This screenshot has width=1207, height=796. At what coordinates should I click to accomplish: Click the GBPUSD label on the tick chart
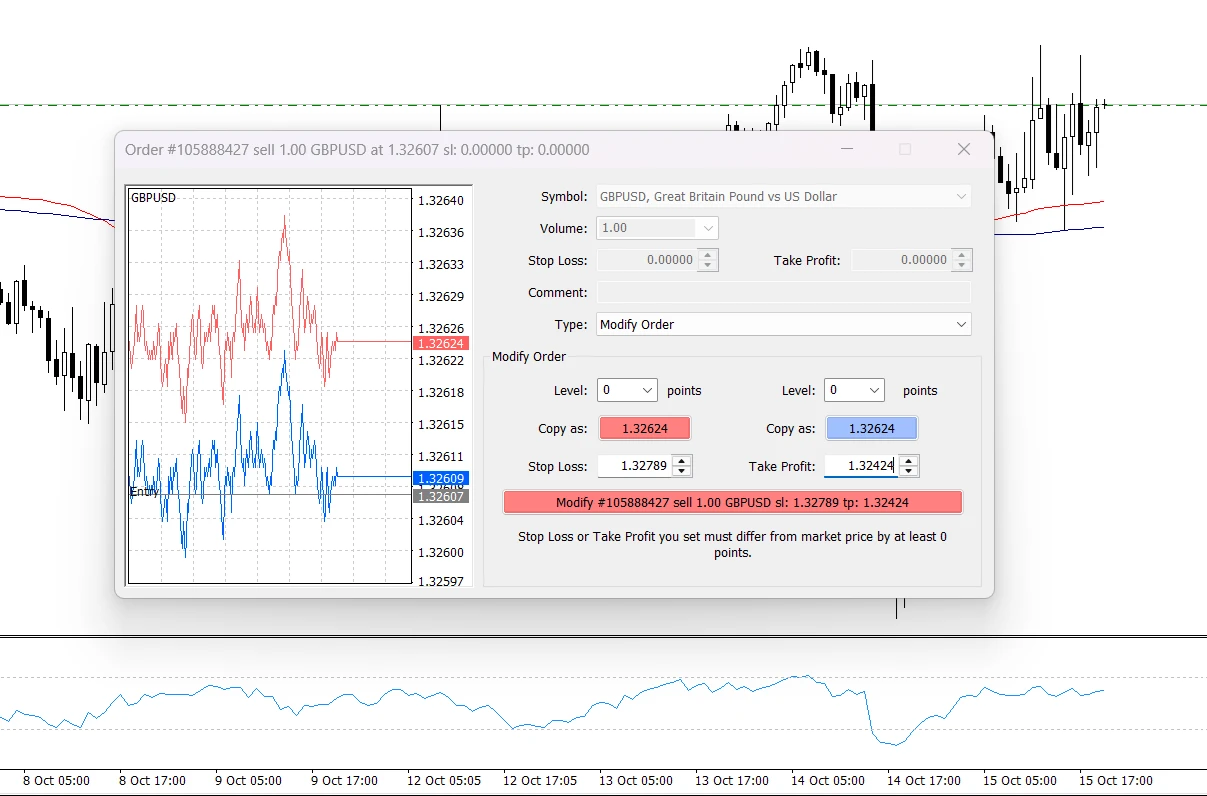click(153, 198)
